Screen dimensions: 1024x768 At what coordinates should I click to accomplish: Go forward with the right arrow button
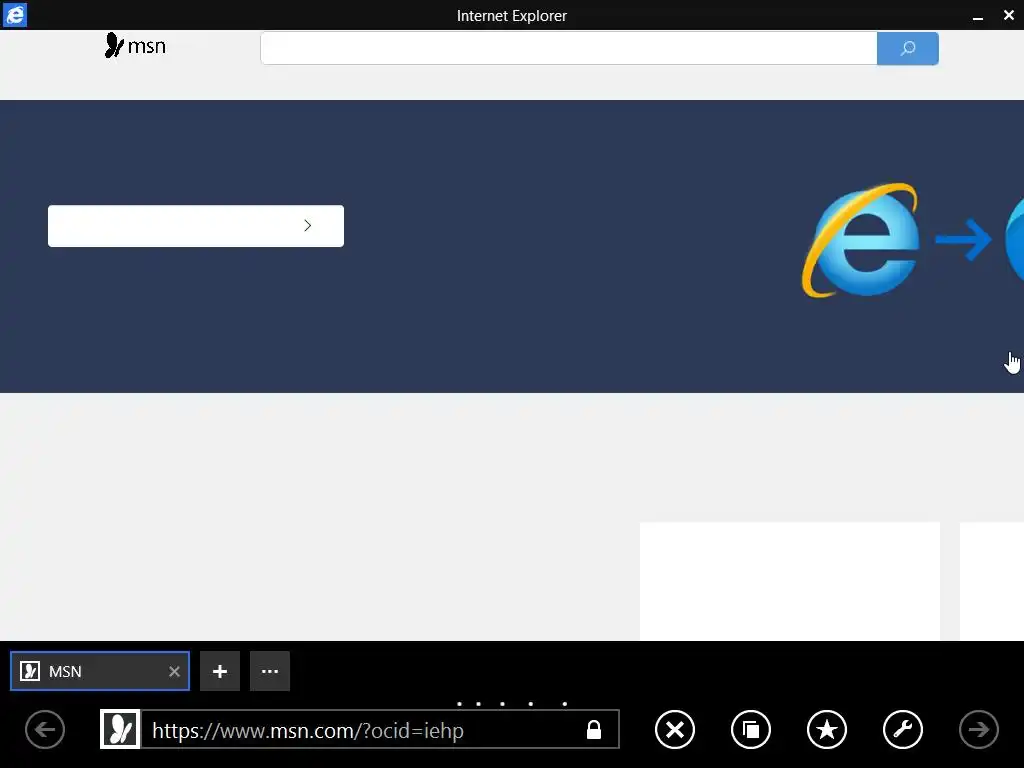pyautogui.click(x=978, y=729)
